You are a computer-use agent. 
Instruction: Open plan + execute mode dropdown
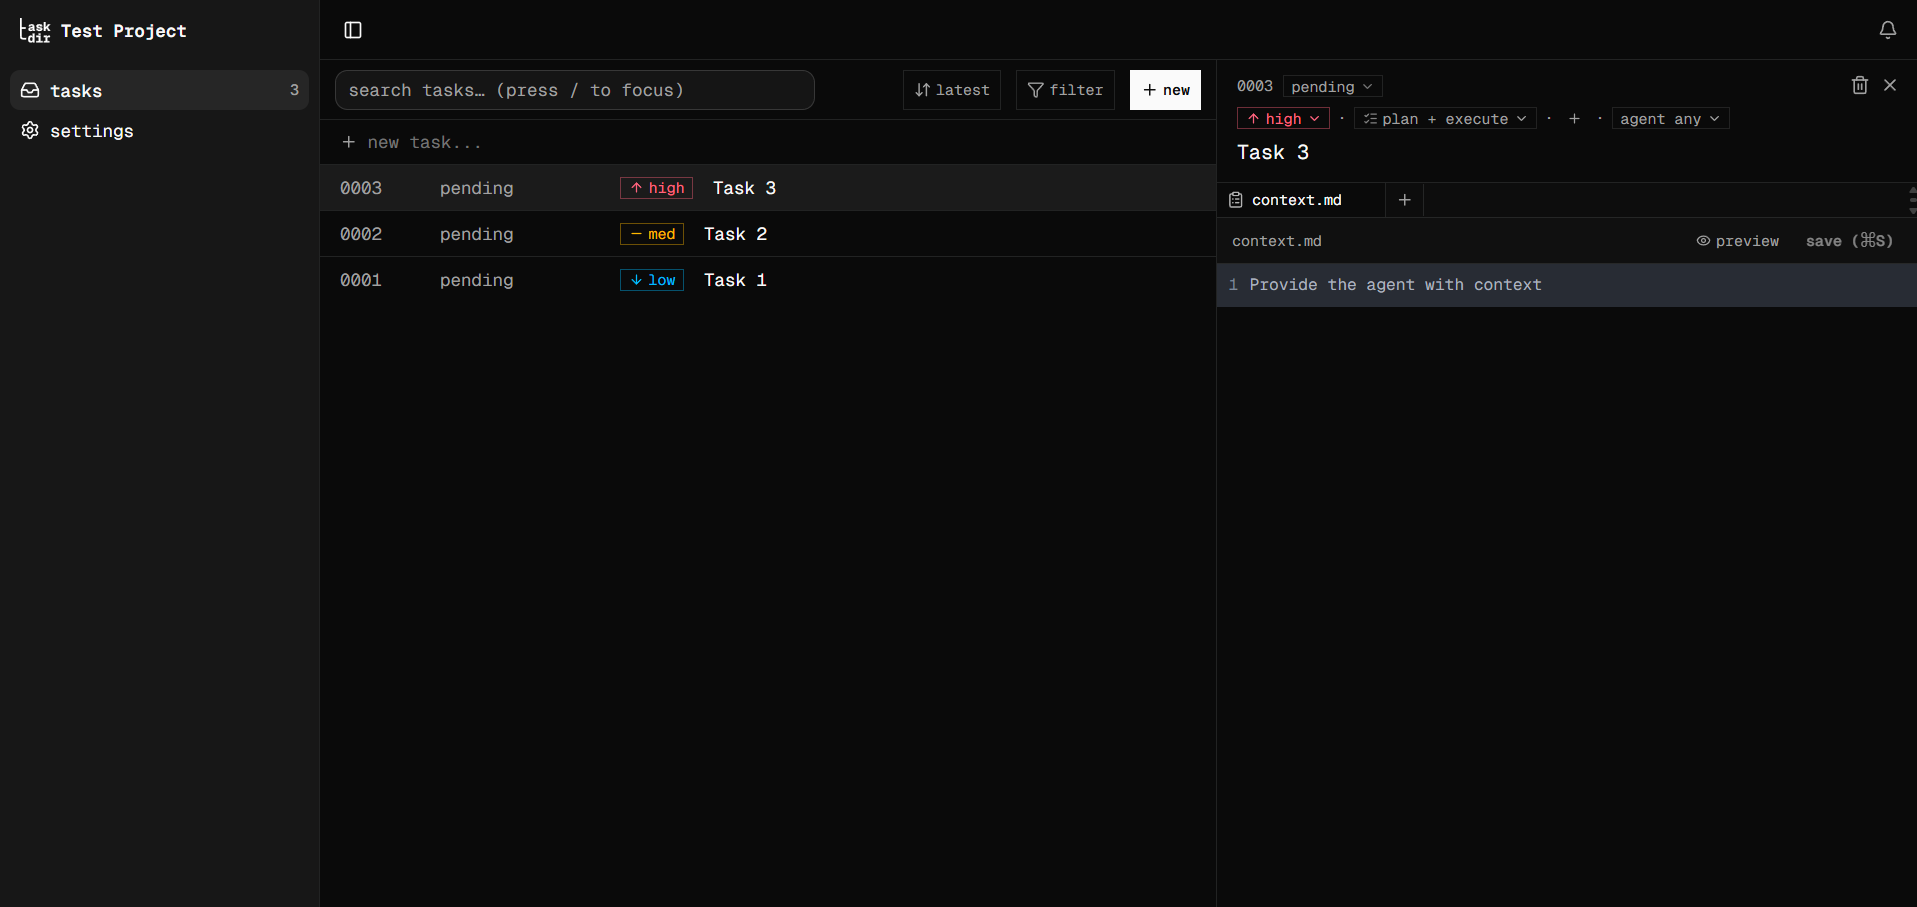coord(1445,118)
